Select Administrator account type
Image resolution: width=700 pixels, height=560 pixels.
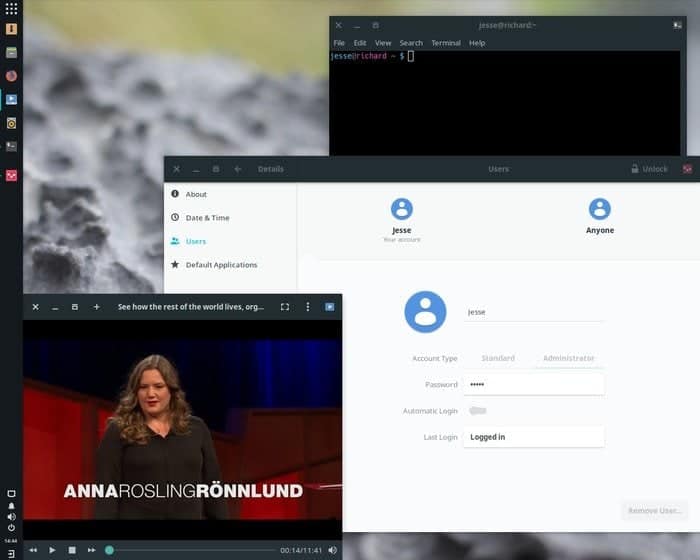569,358
